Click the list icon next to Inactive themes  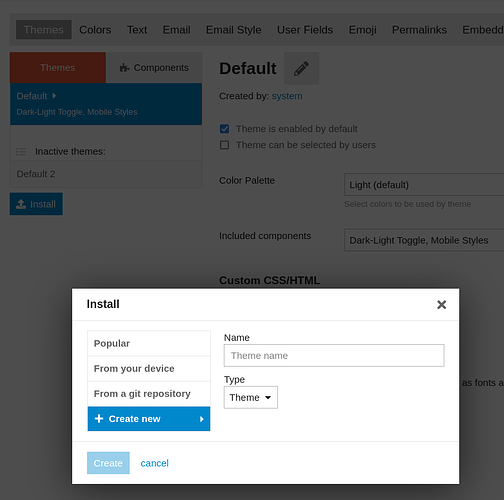click(x=21, y=152)
